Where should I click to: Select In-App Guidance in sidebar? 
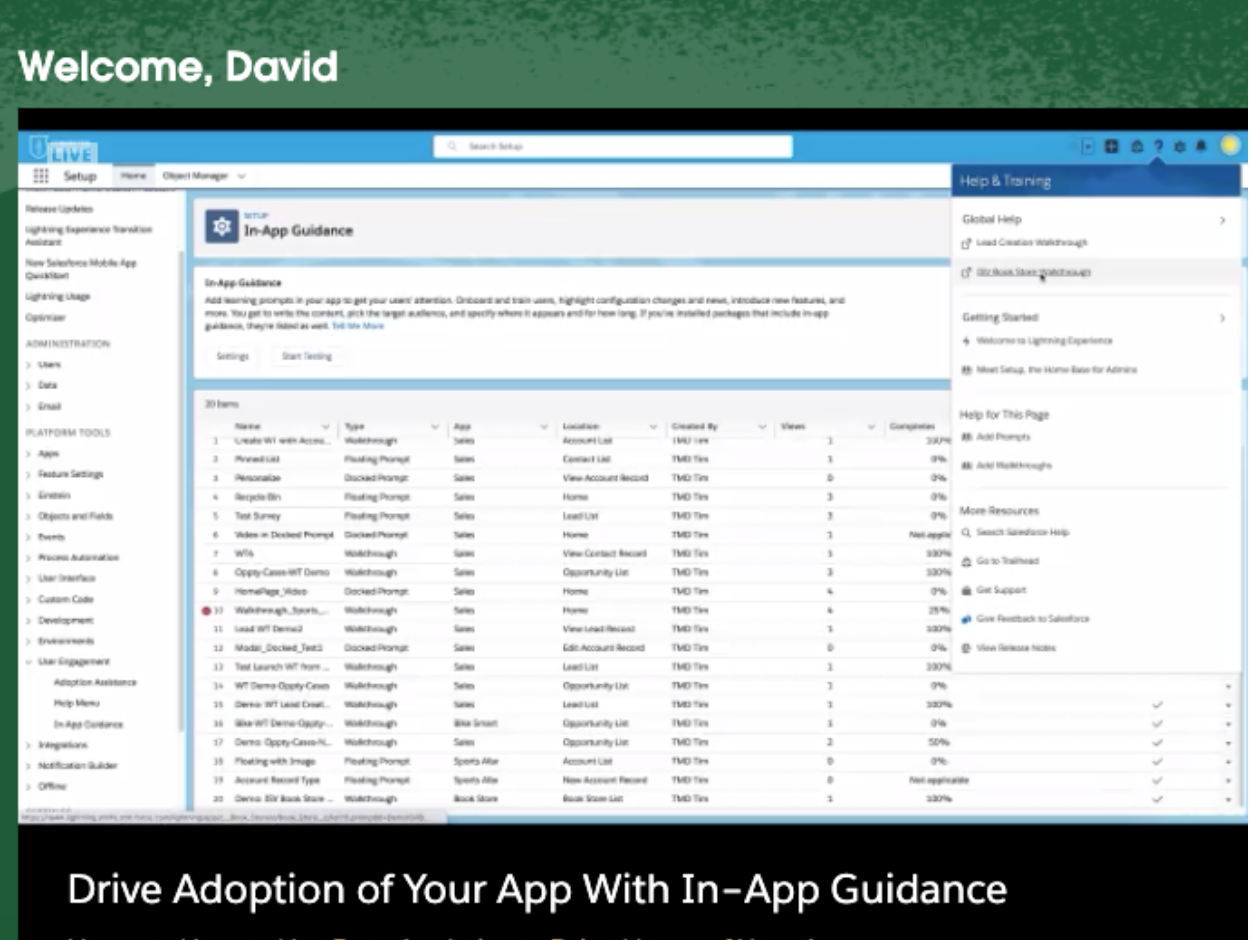[x=88, y=724]
